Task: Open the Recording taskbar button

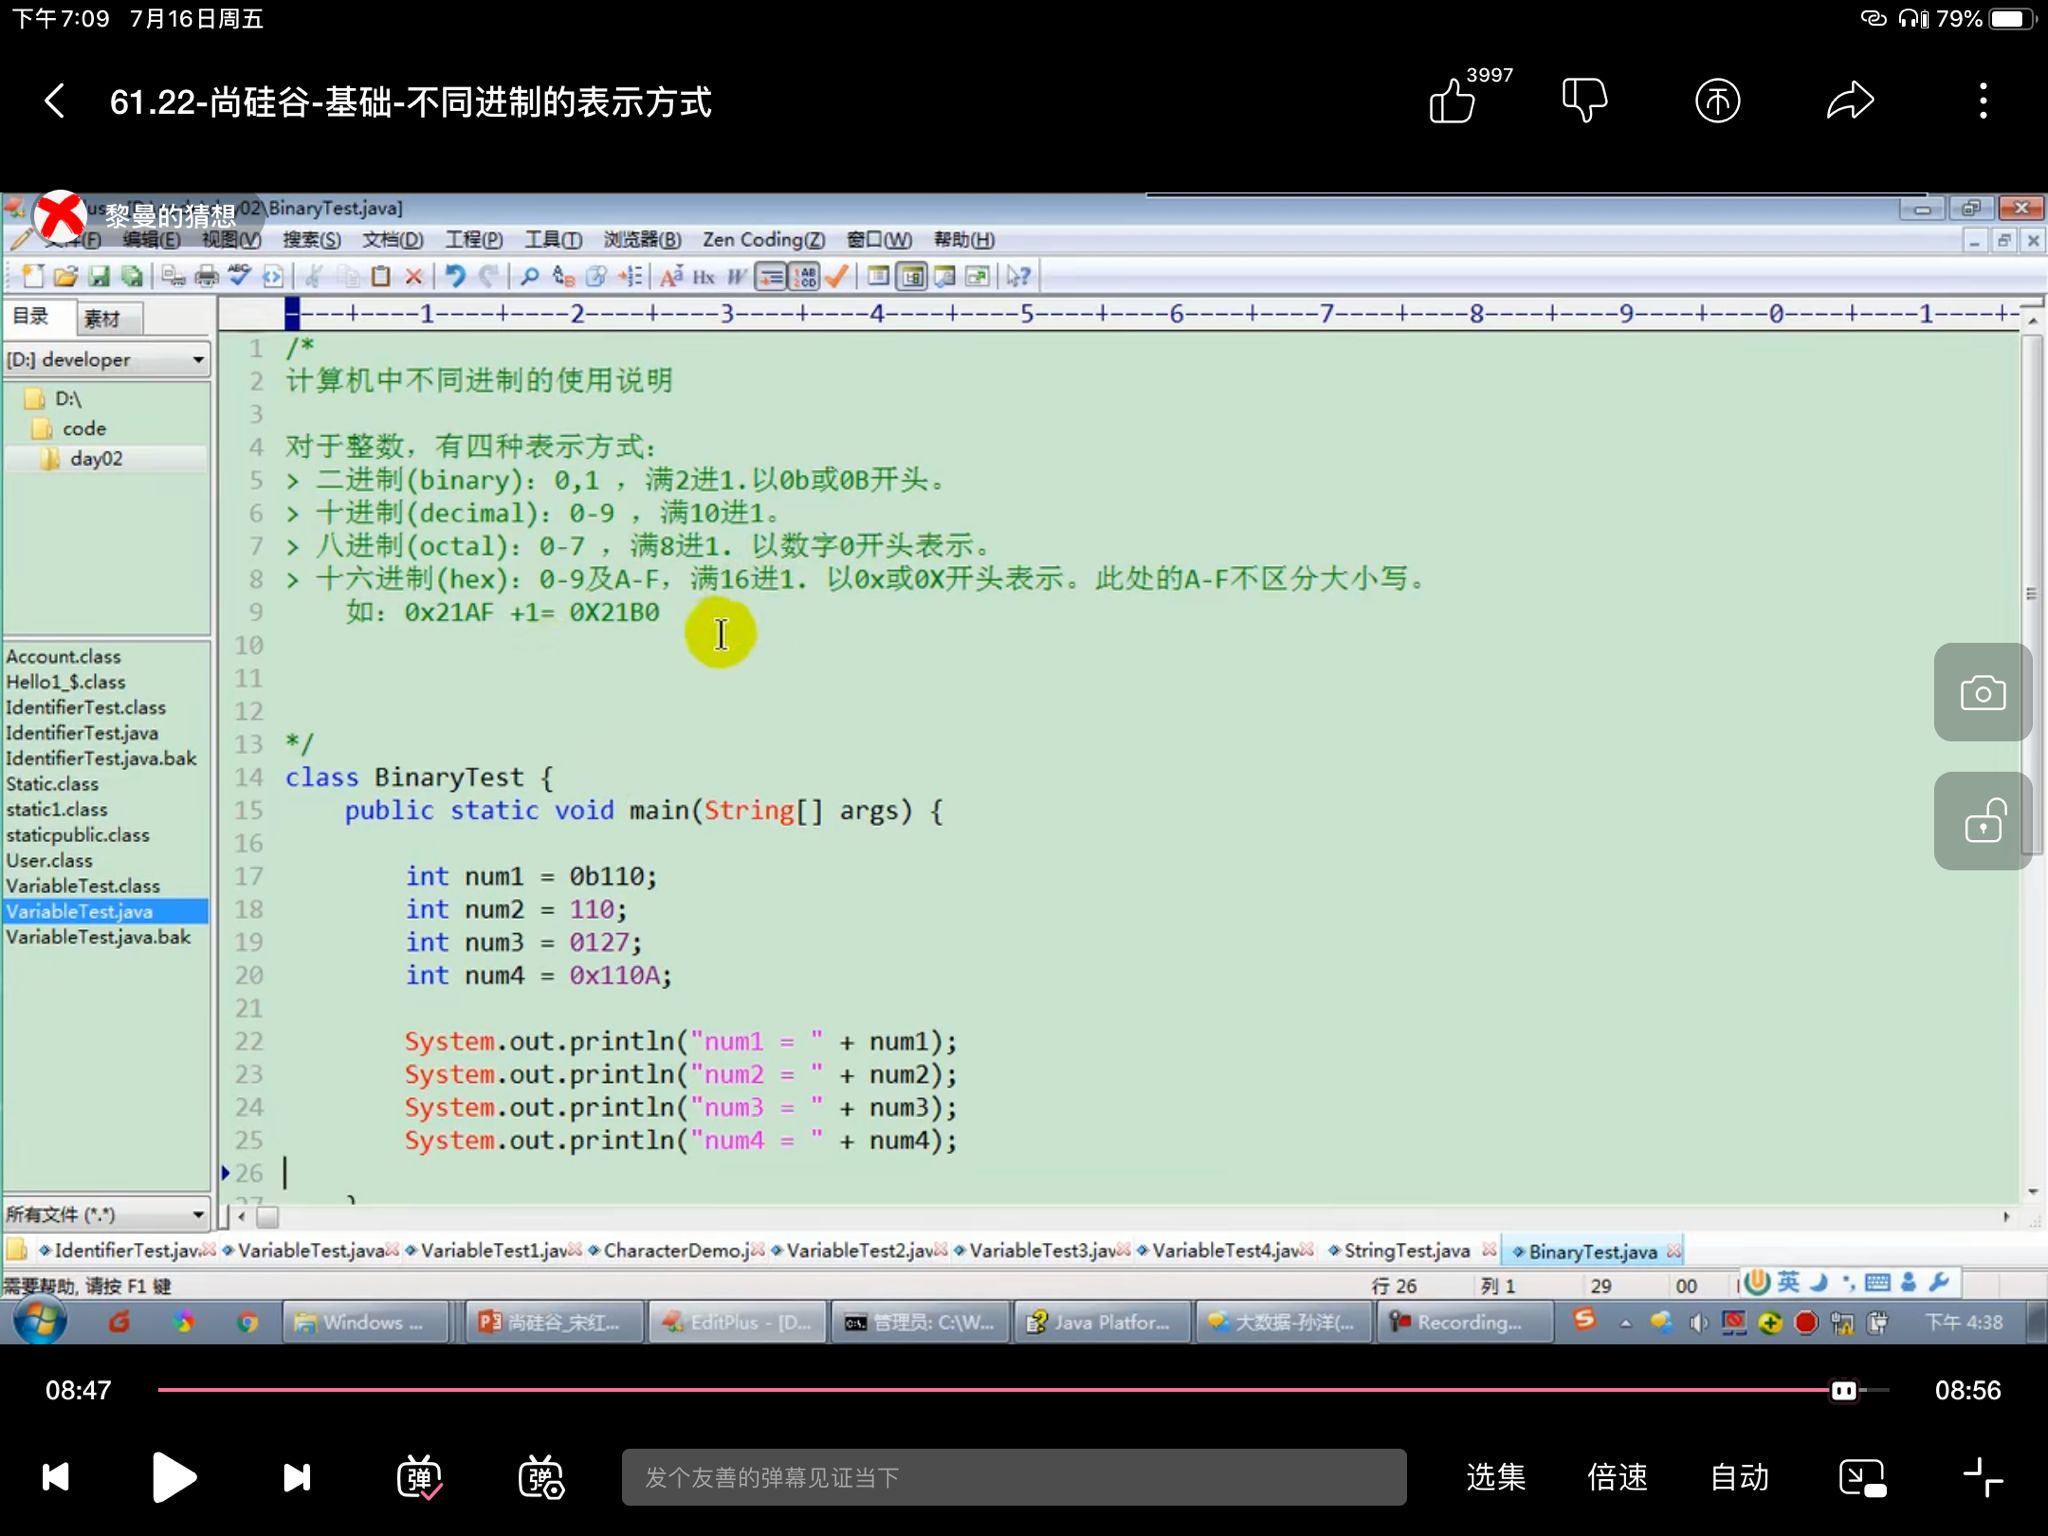Action: [1466, 1322]
